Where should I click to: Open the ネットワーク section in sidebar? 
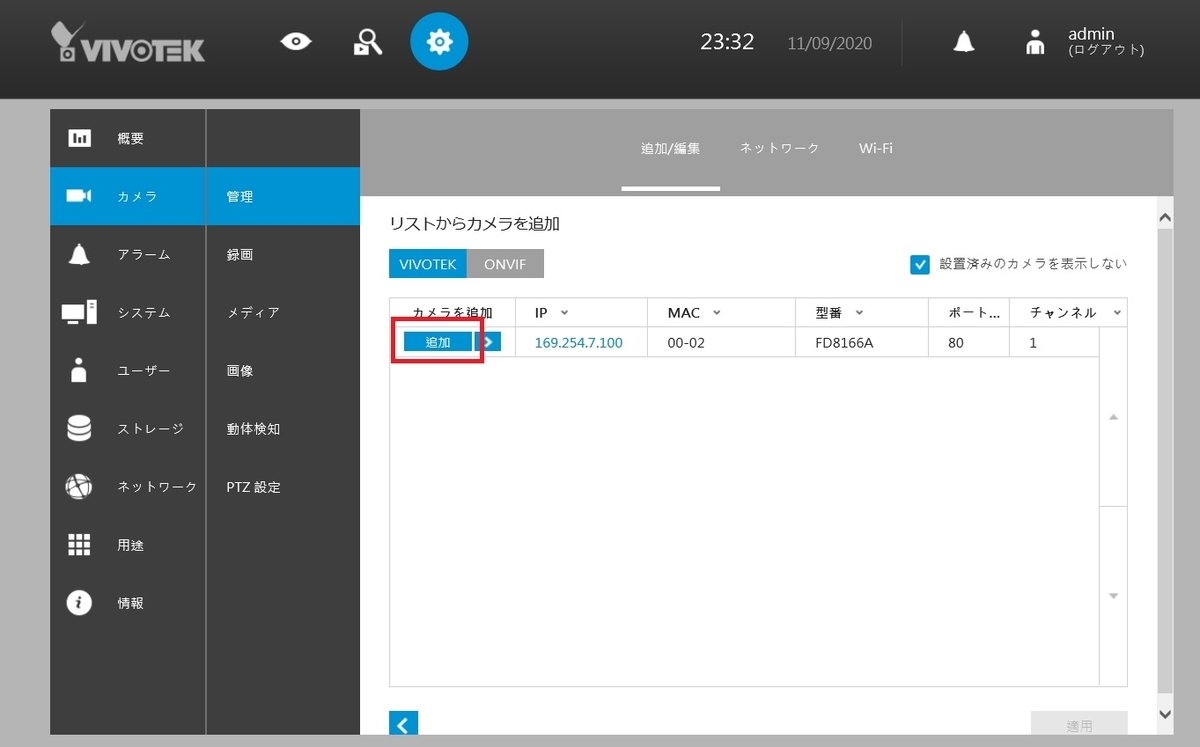tap(128, 486)
